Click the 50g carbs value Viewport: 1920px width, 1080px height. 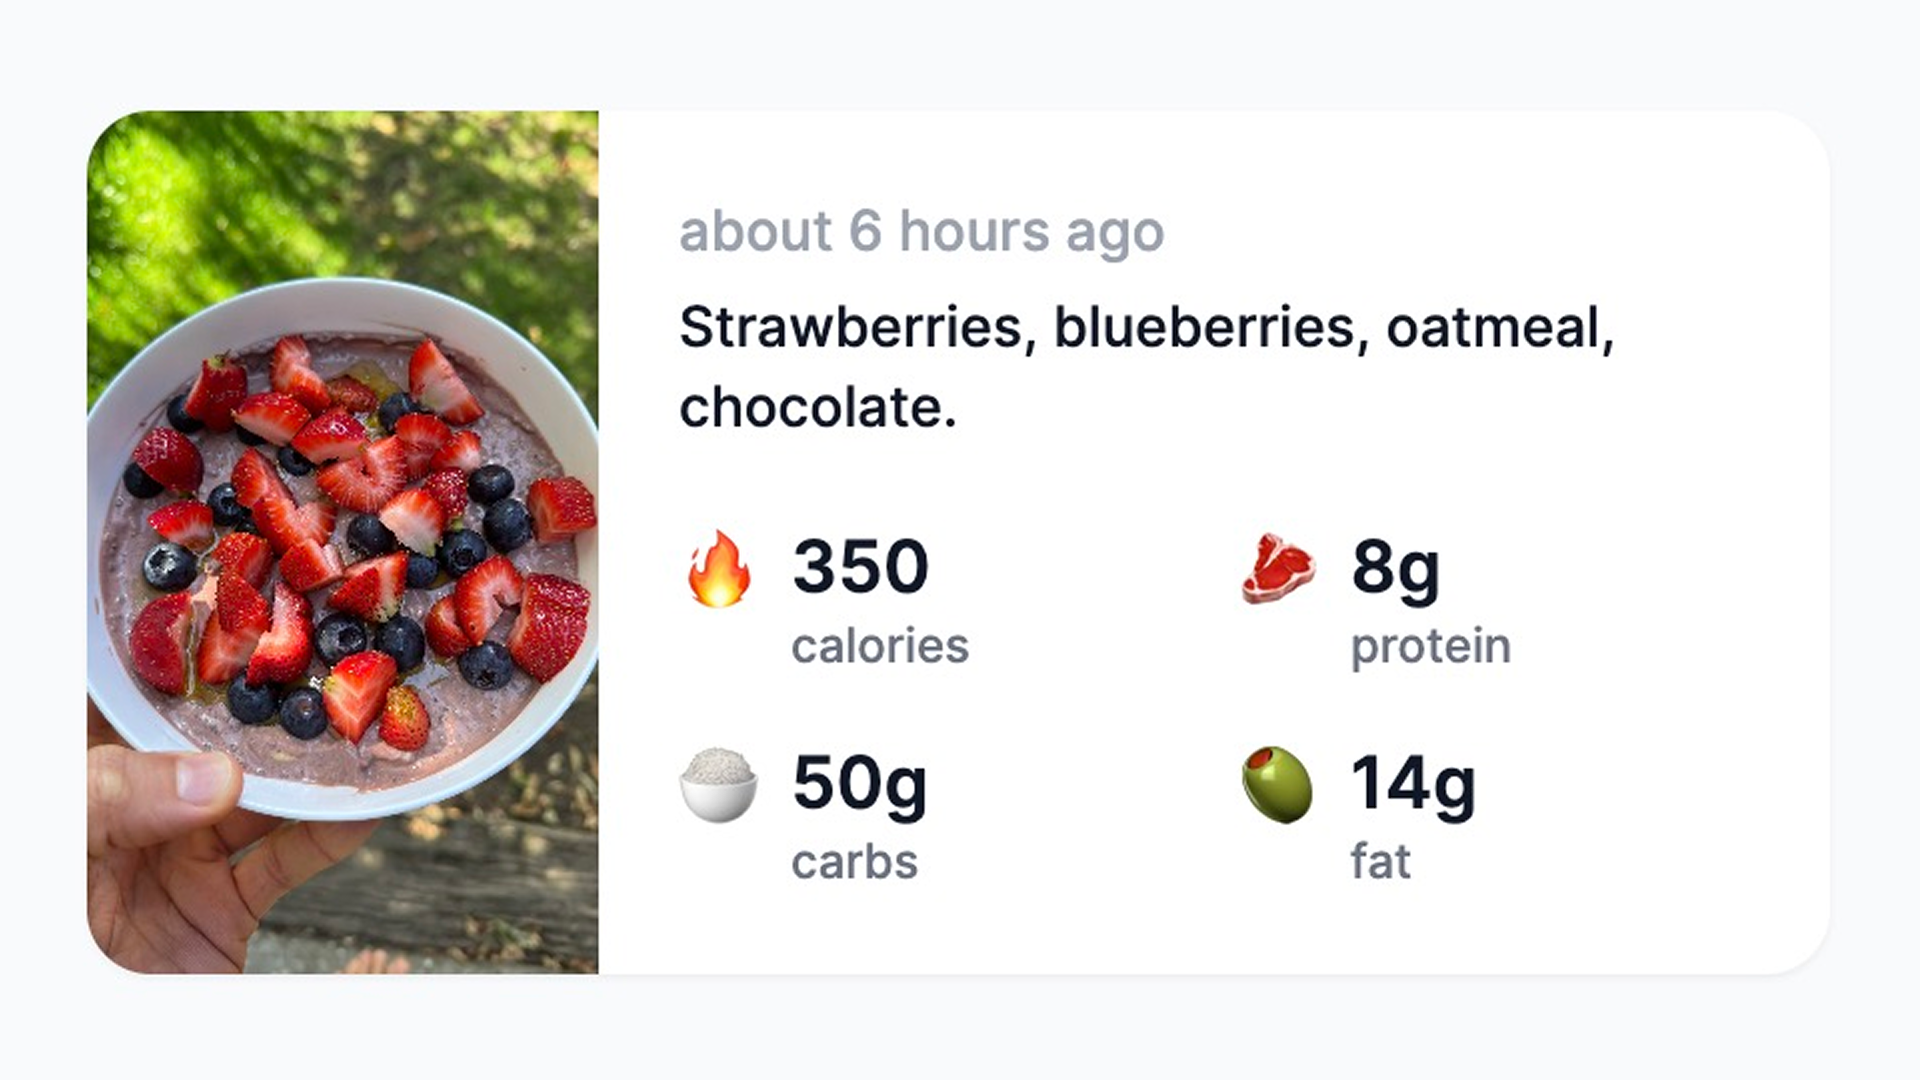tap(860, 786)
